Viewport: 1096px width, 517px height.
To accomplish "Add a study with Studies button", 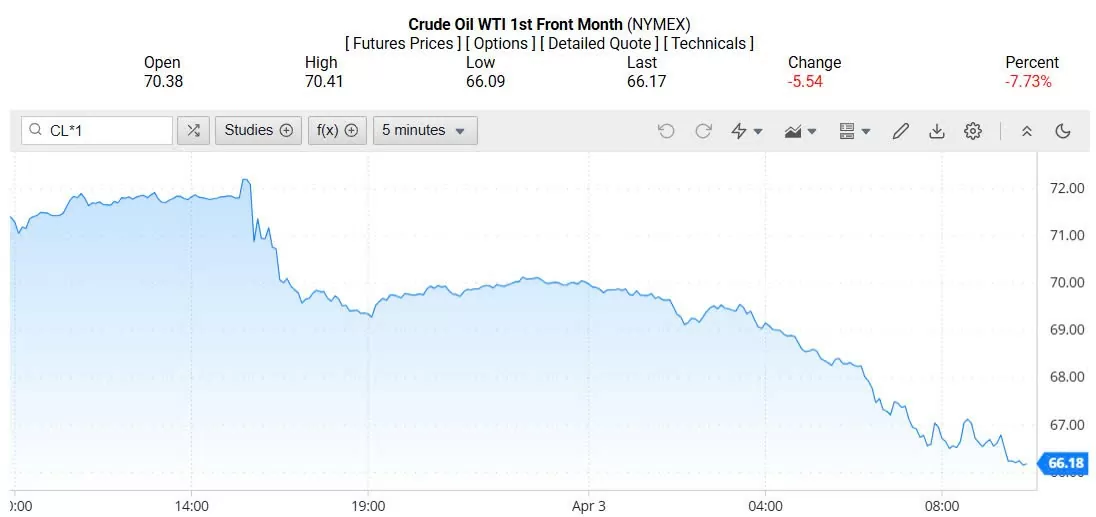I will pyautogui.click(x=258, y=131).
